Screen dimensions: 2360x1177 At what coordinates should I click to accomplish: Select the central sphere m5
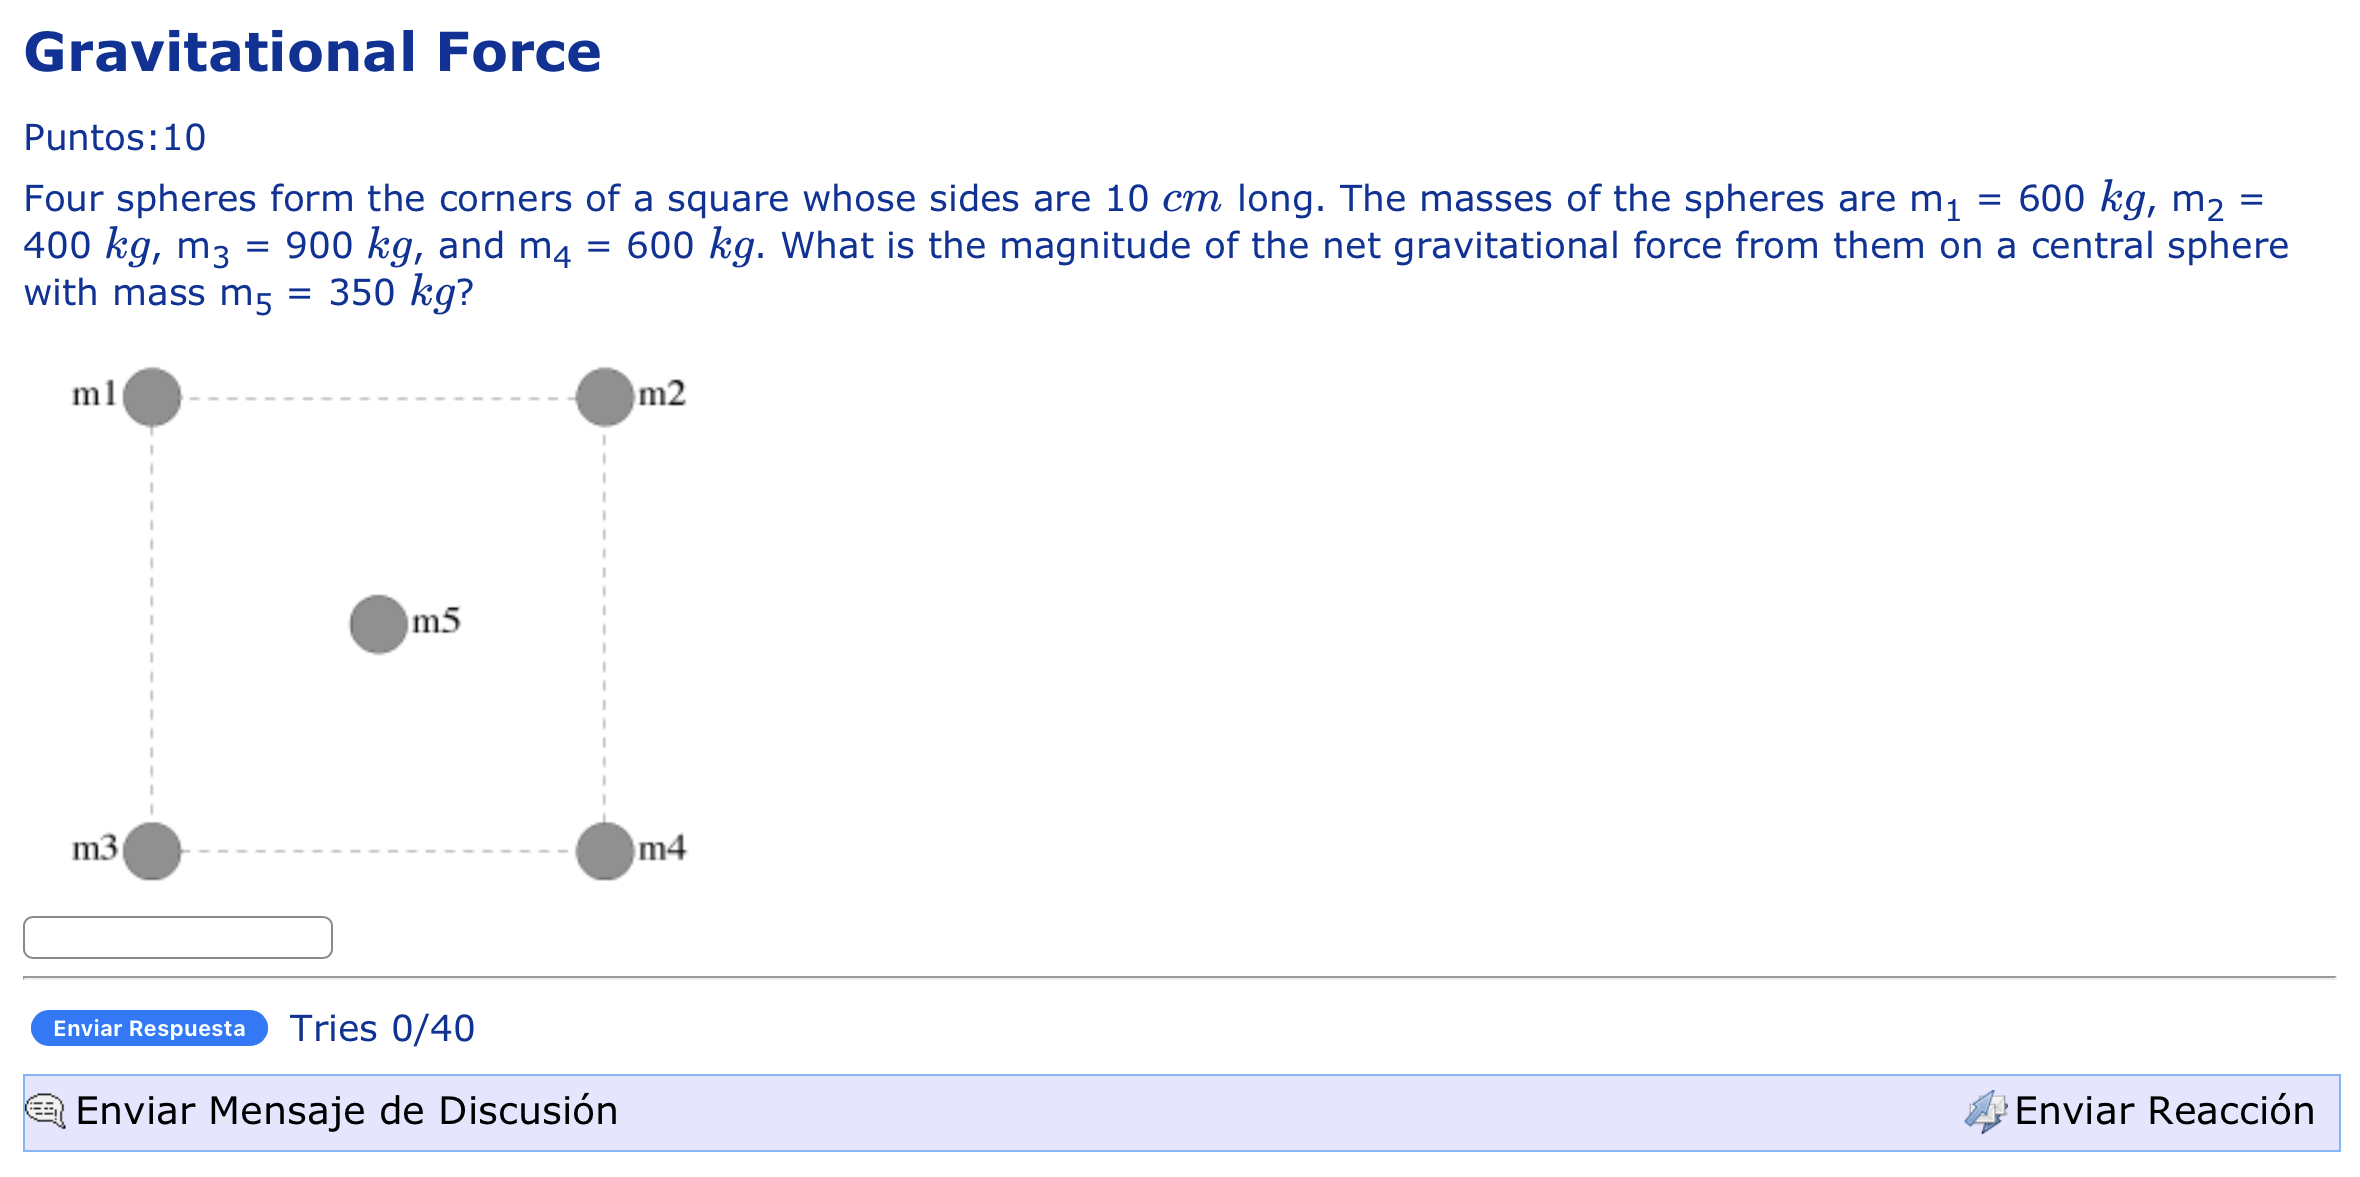pyautogui.click(x=377, y=624)
